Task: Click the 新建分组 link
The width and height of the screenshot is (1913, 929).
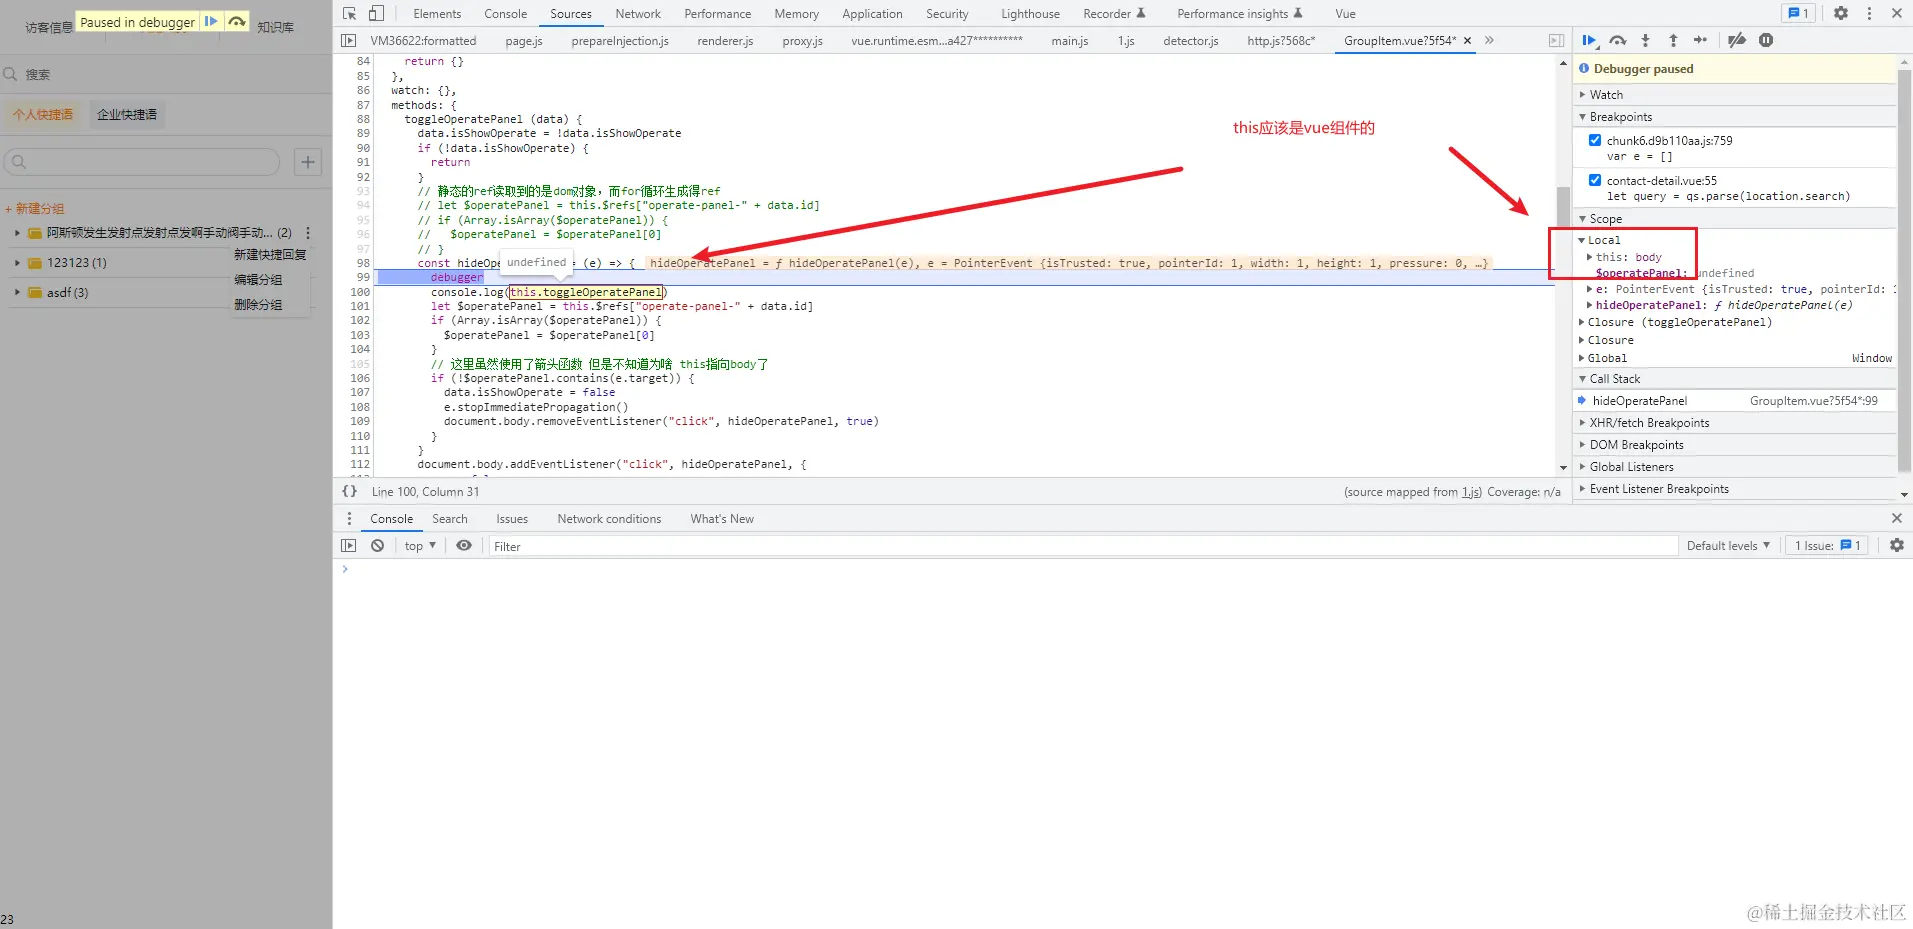Action: pyautogui.click(x=35, y=209)
